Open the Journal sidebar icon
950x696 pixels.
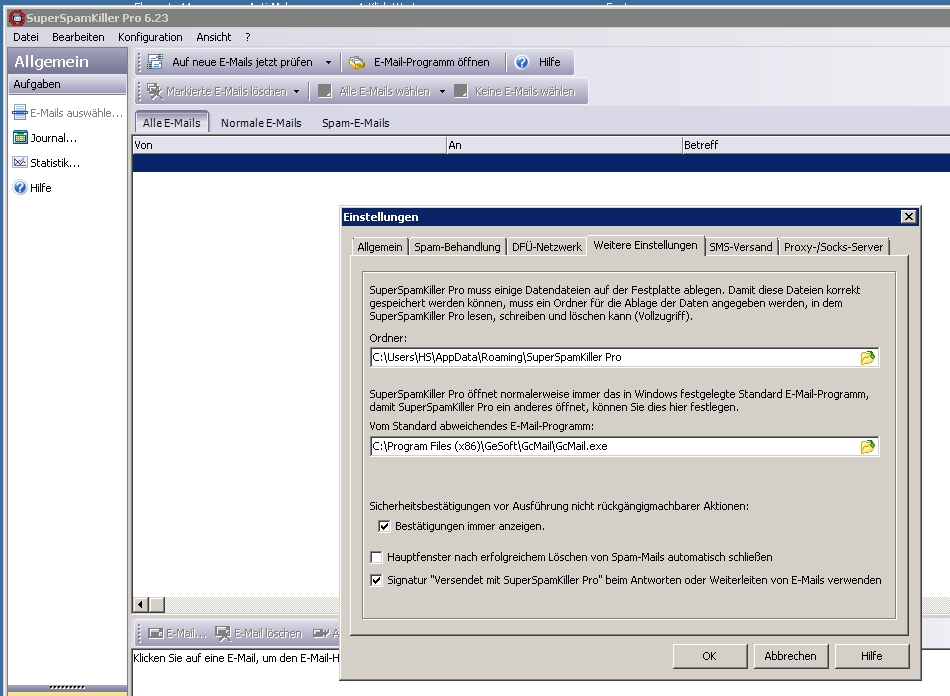(20, 138)
